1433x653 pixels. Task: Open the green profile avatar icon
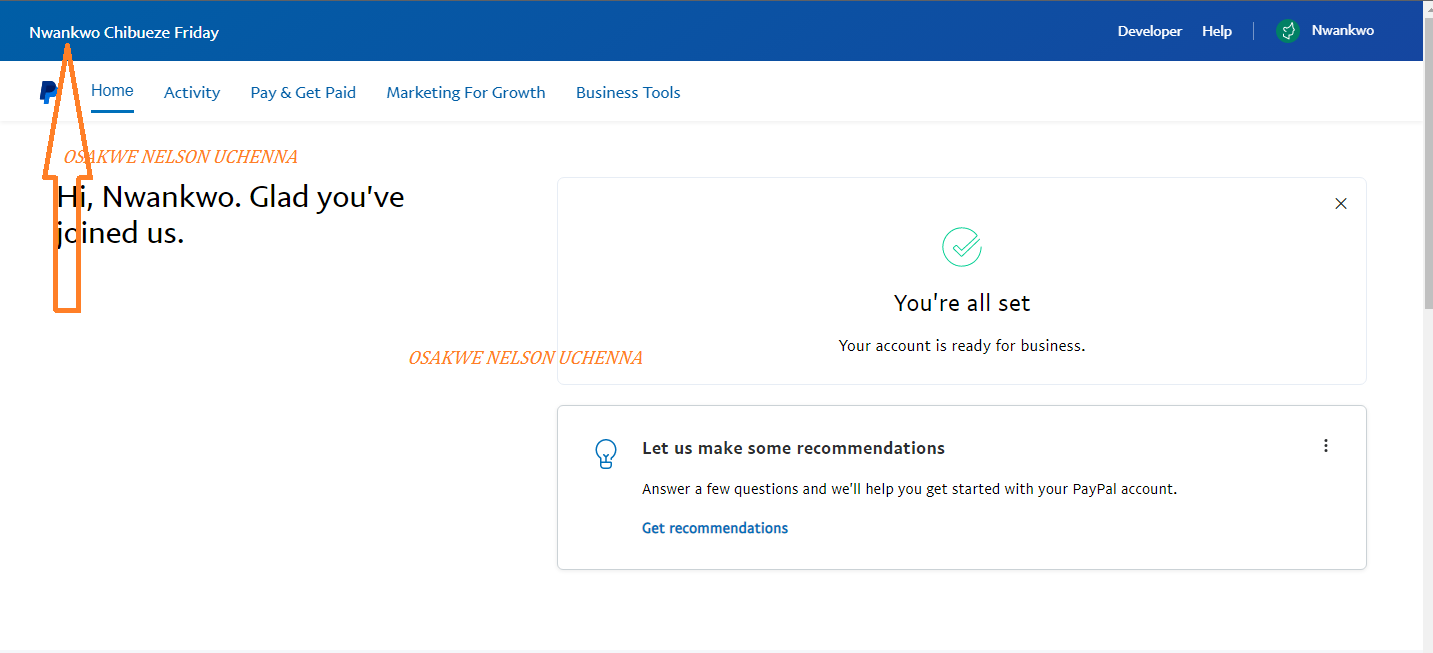click(x=1287, y=31)
